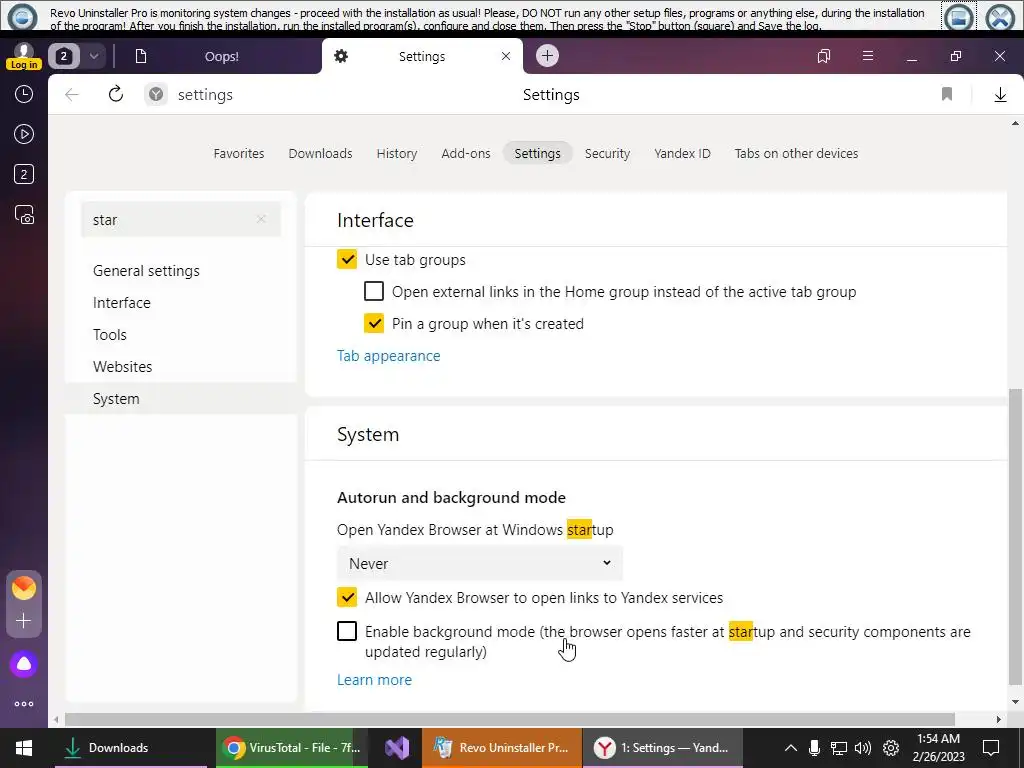
Task: Bookmark this page with bookmark icon
Action: tap(947, 95)
